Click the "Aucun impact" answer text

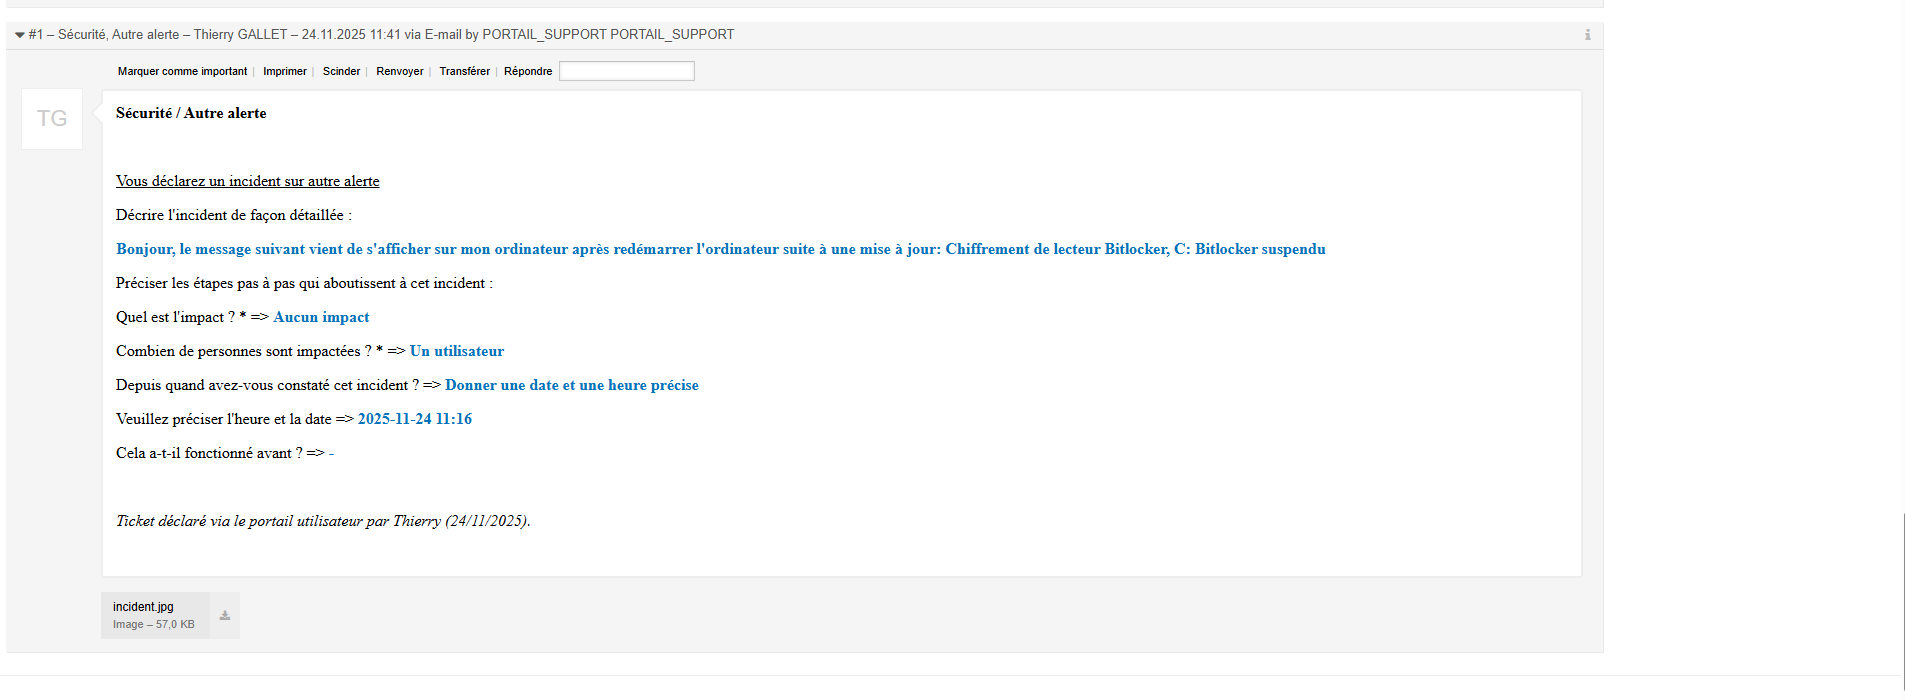tap(321, 318)
